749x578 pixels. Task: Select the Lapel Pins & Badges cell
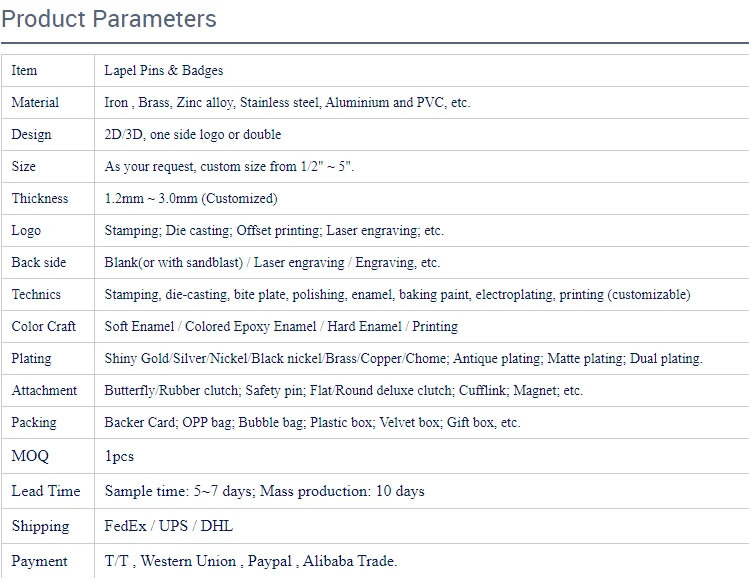coord(164,71)
